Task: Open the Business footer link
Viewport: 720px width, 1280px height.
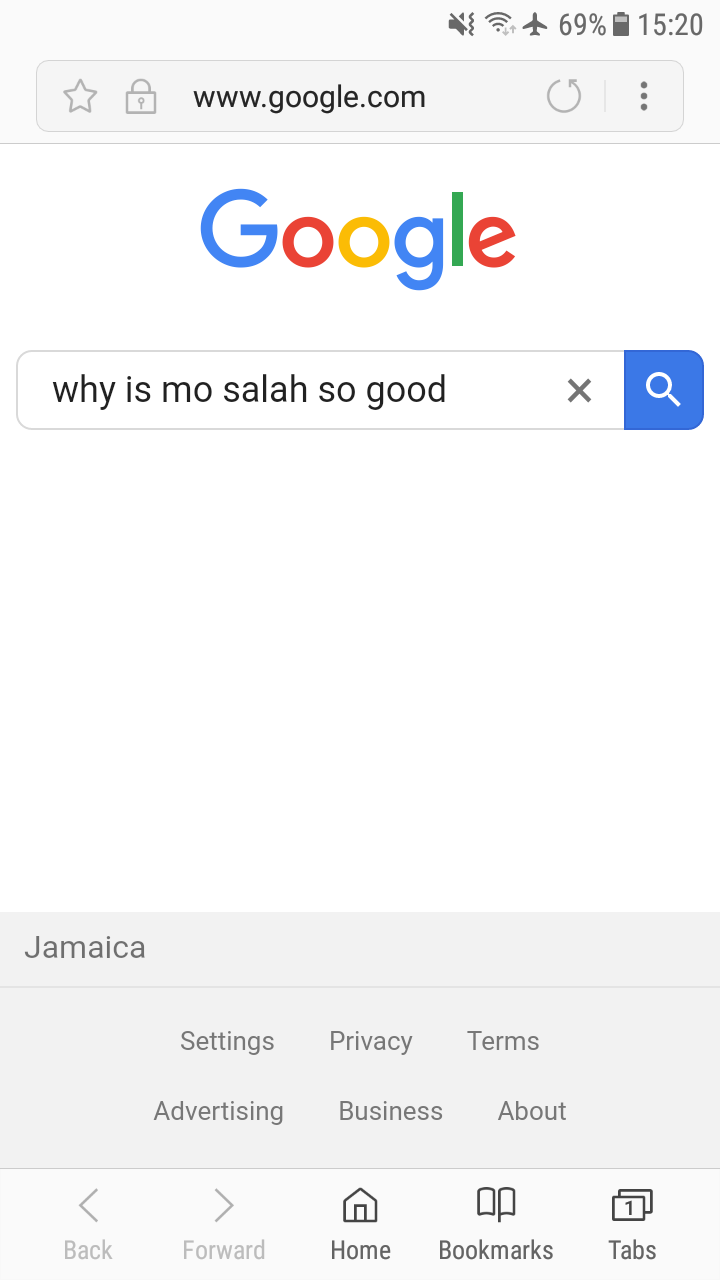Action: click(391, 1111)
